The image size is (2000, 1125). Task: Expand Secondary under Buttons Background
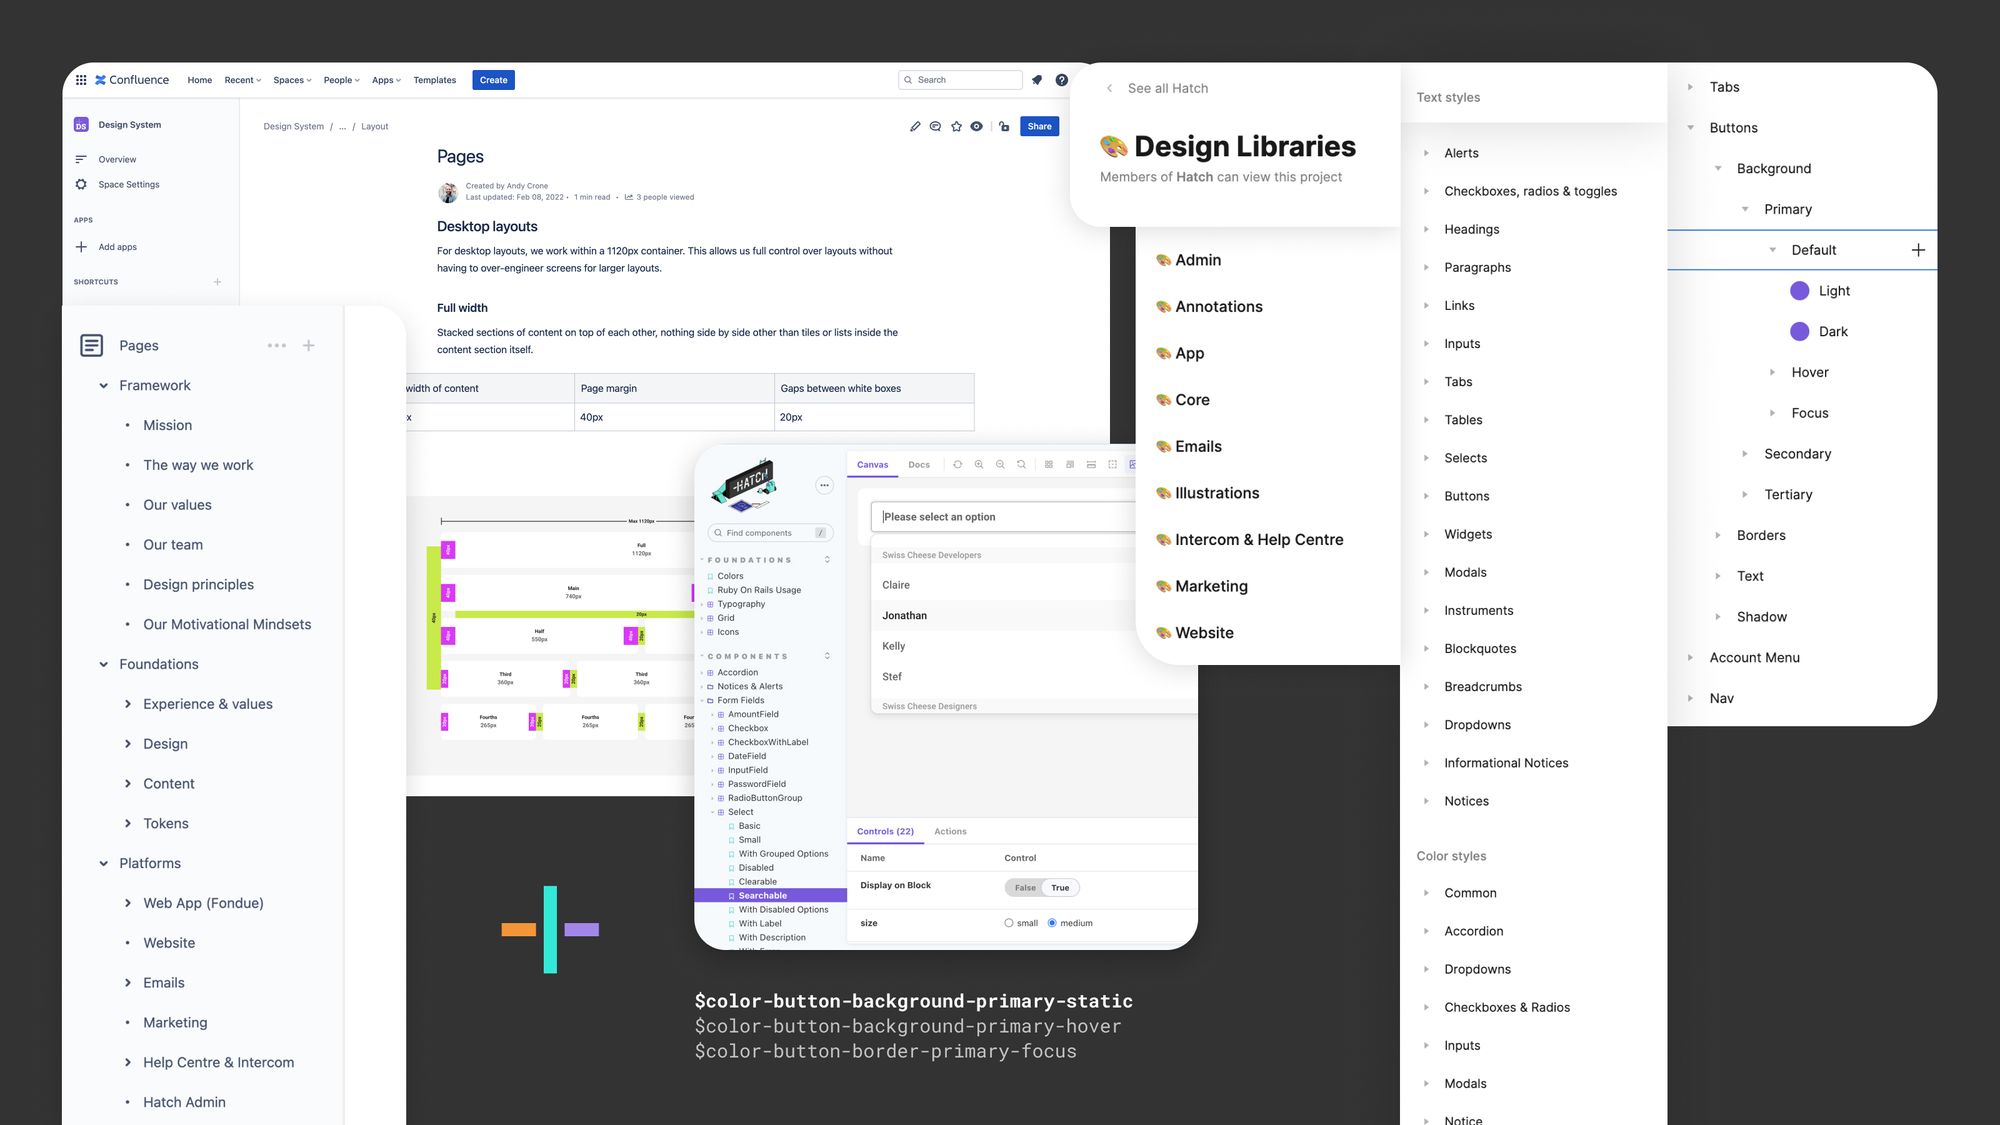(1744, 453)
